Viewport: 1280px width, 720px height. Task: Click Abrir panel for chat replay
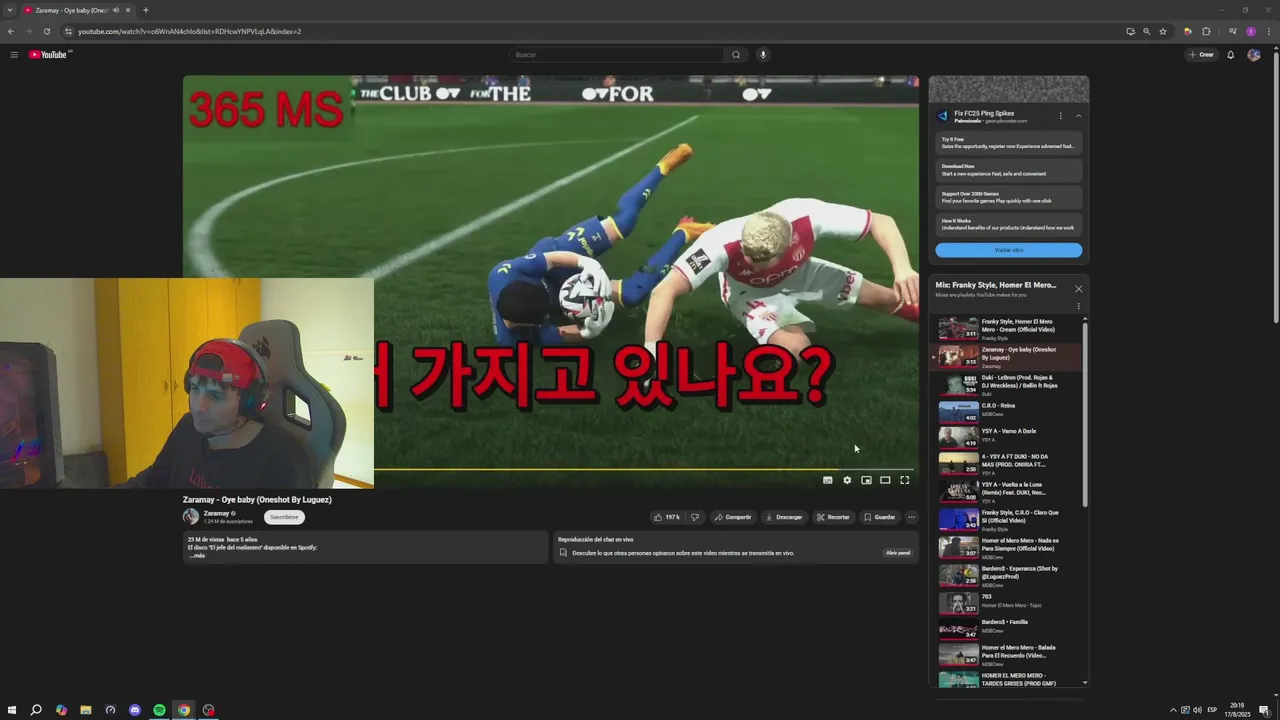click(x=898, y=553)
